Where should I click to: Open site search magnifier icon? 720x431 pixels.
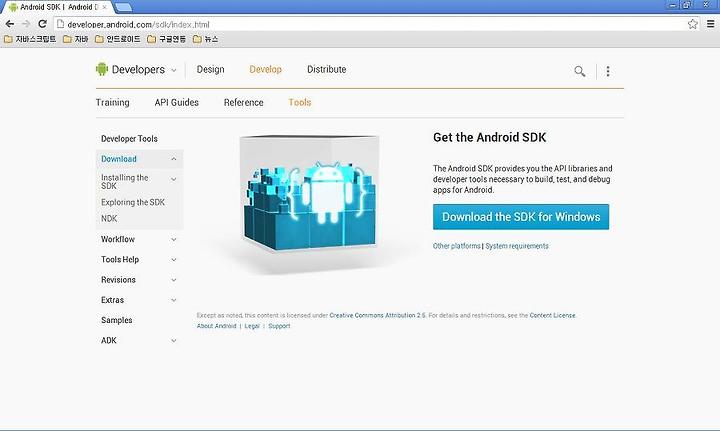tap(579, 71)
